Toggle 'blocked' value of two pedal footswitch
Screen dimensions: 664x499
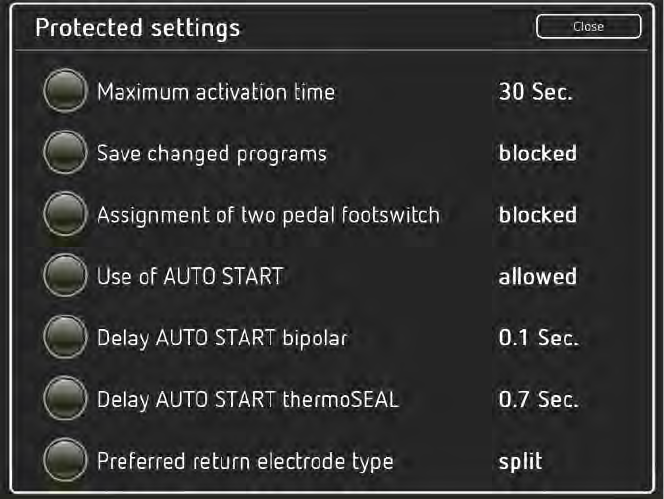pyautogui.click(x=537, y=215)
